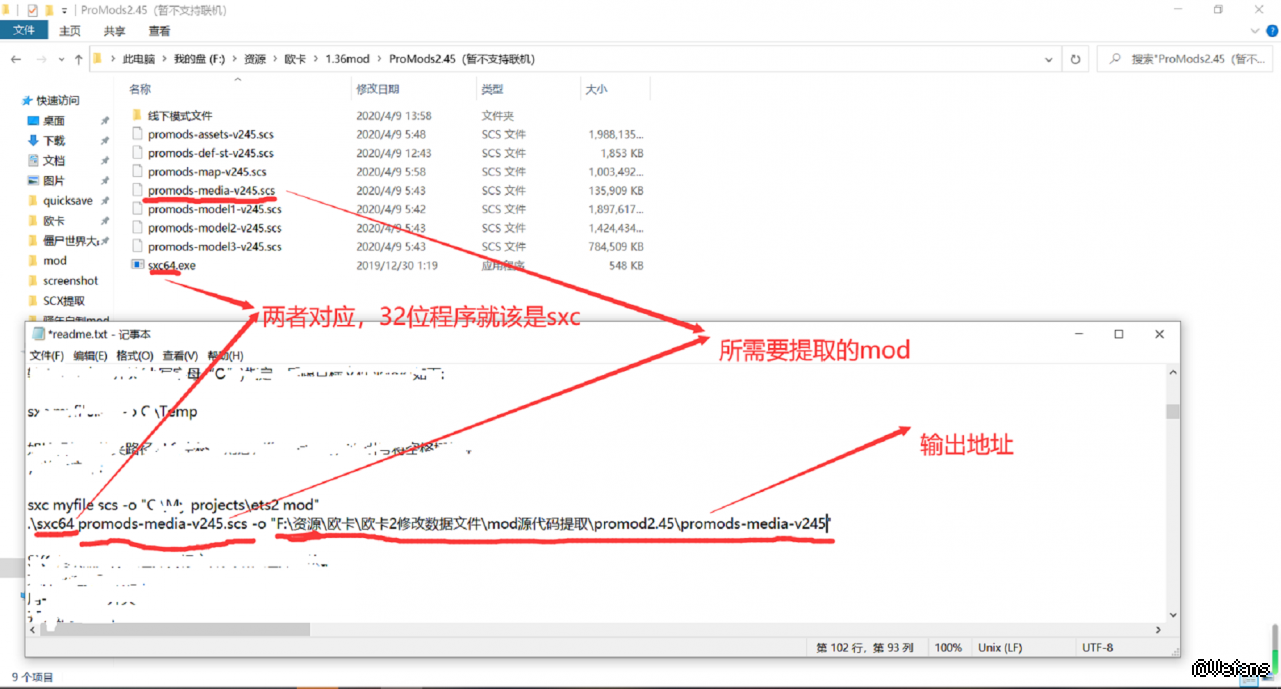
Task: Click the UTF-8 encoding status in Notepad
Action: 1097,647
